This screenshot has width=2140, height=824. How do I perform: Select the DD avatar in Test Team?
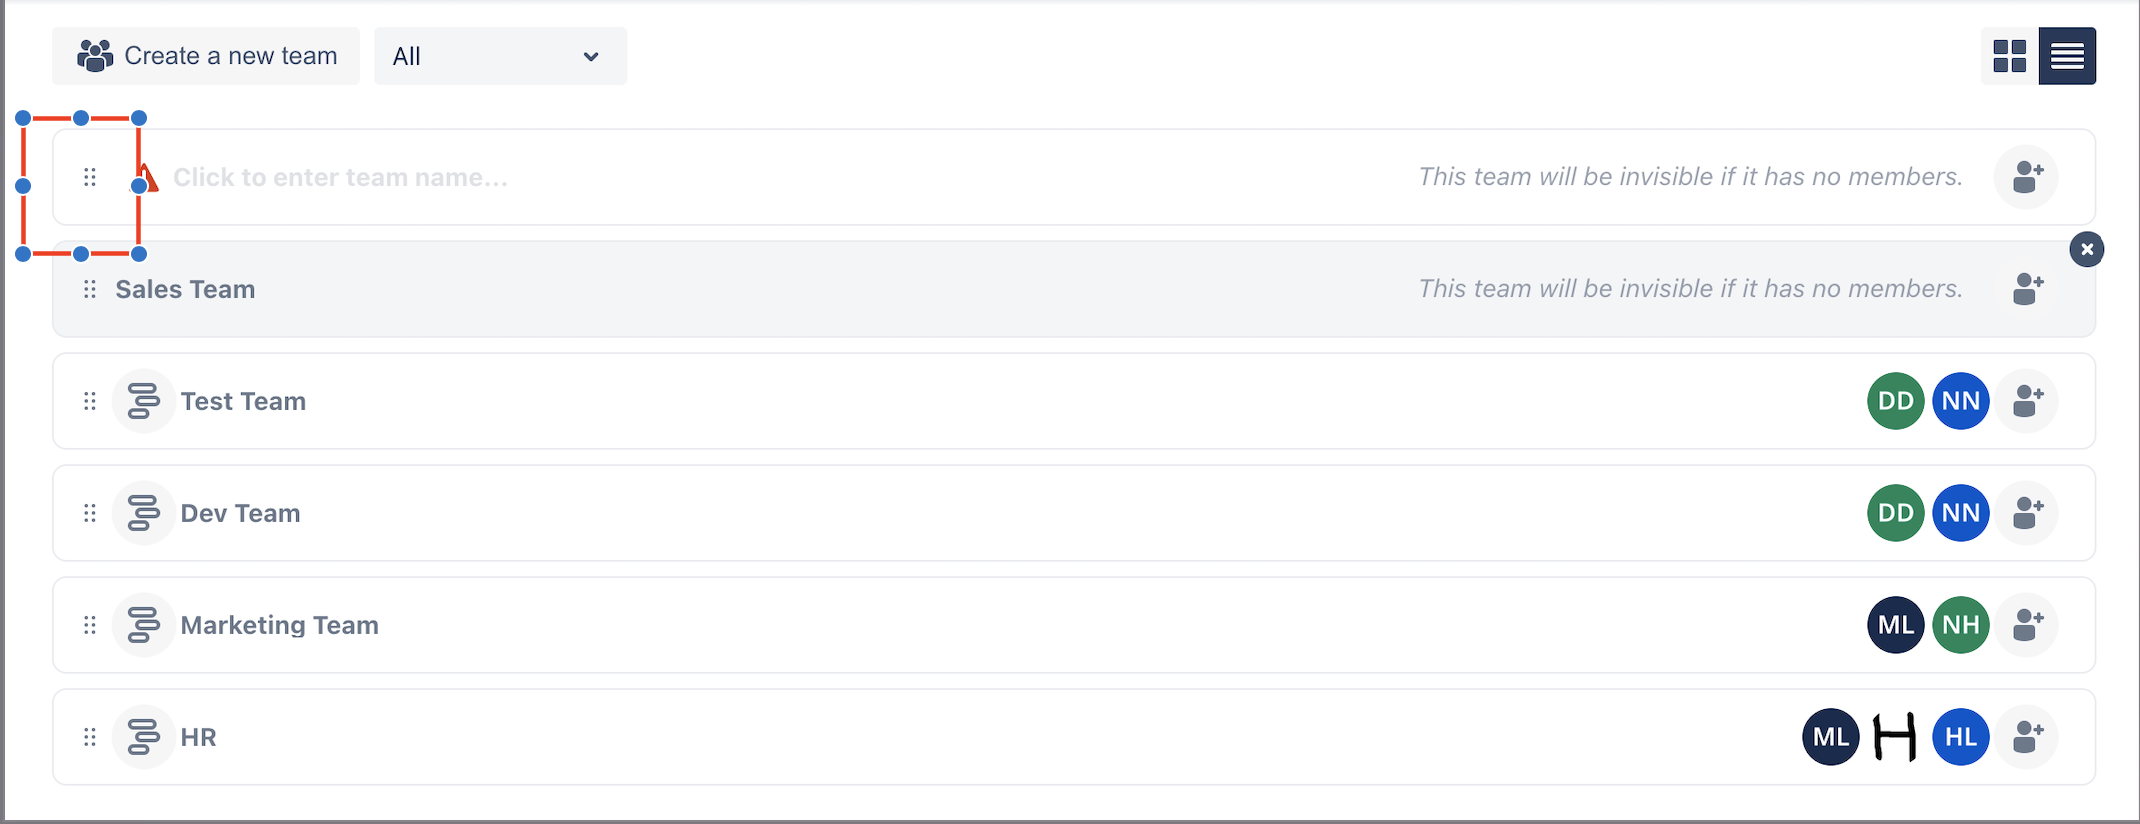pyautogui.click(x=1895, y=401)
